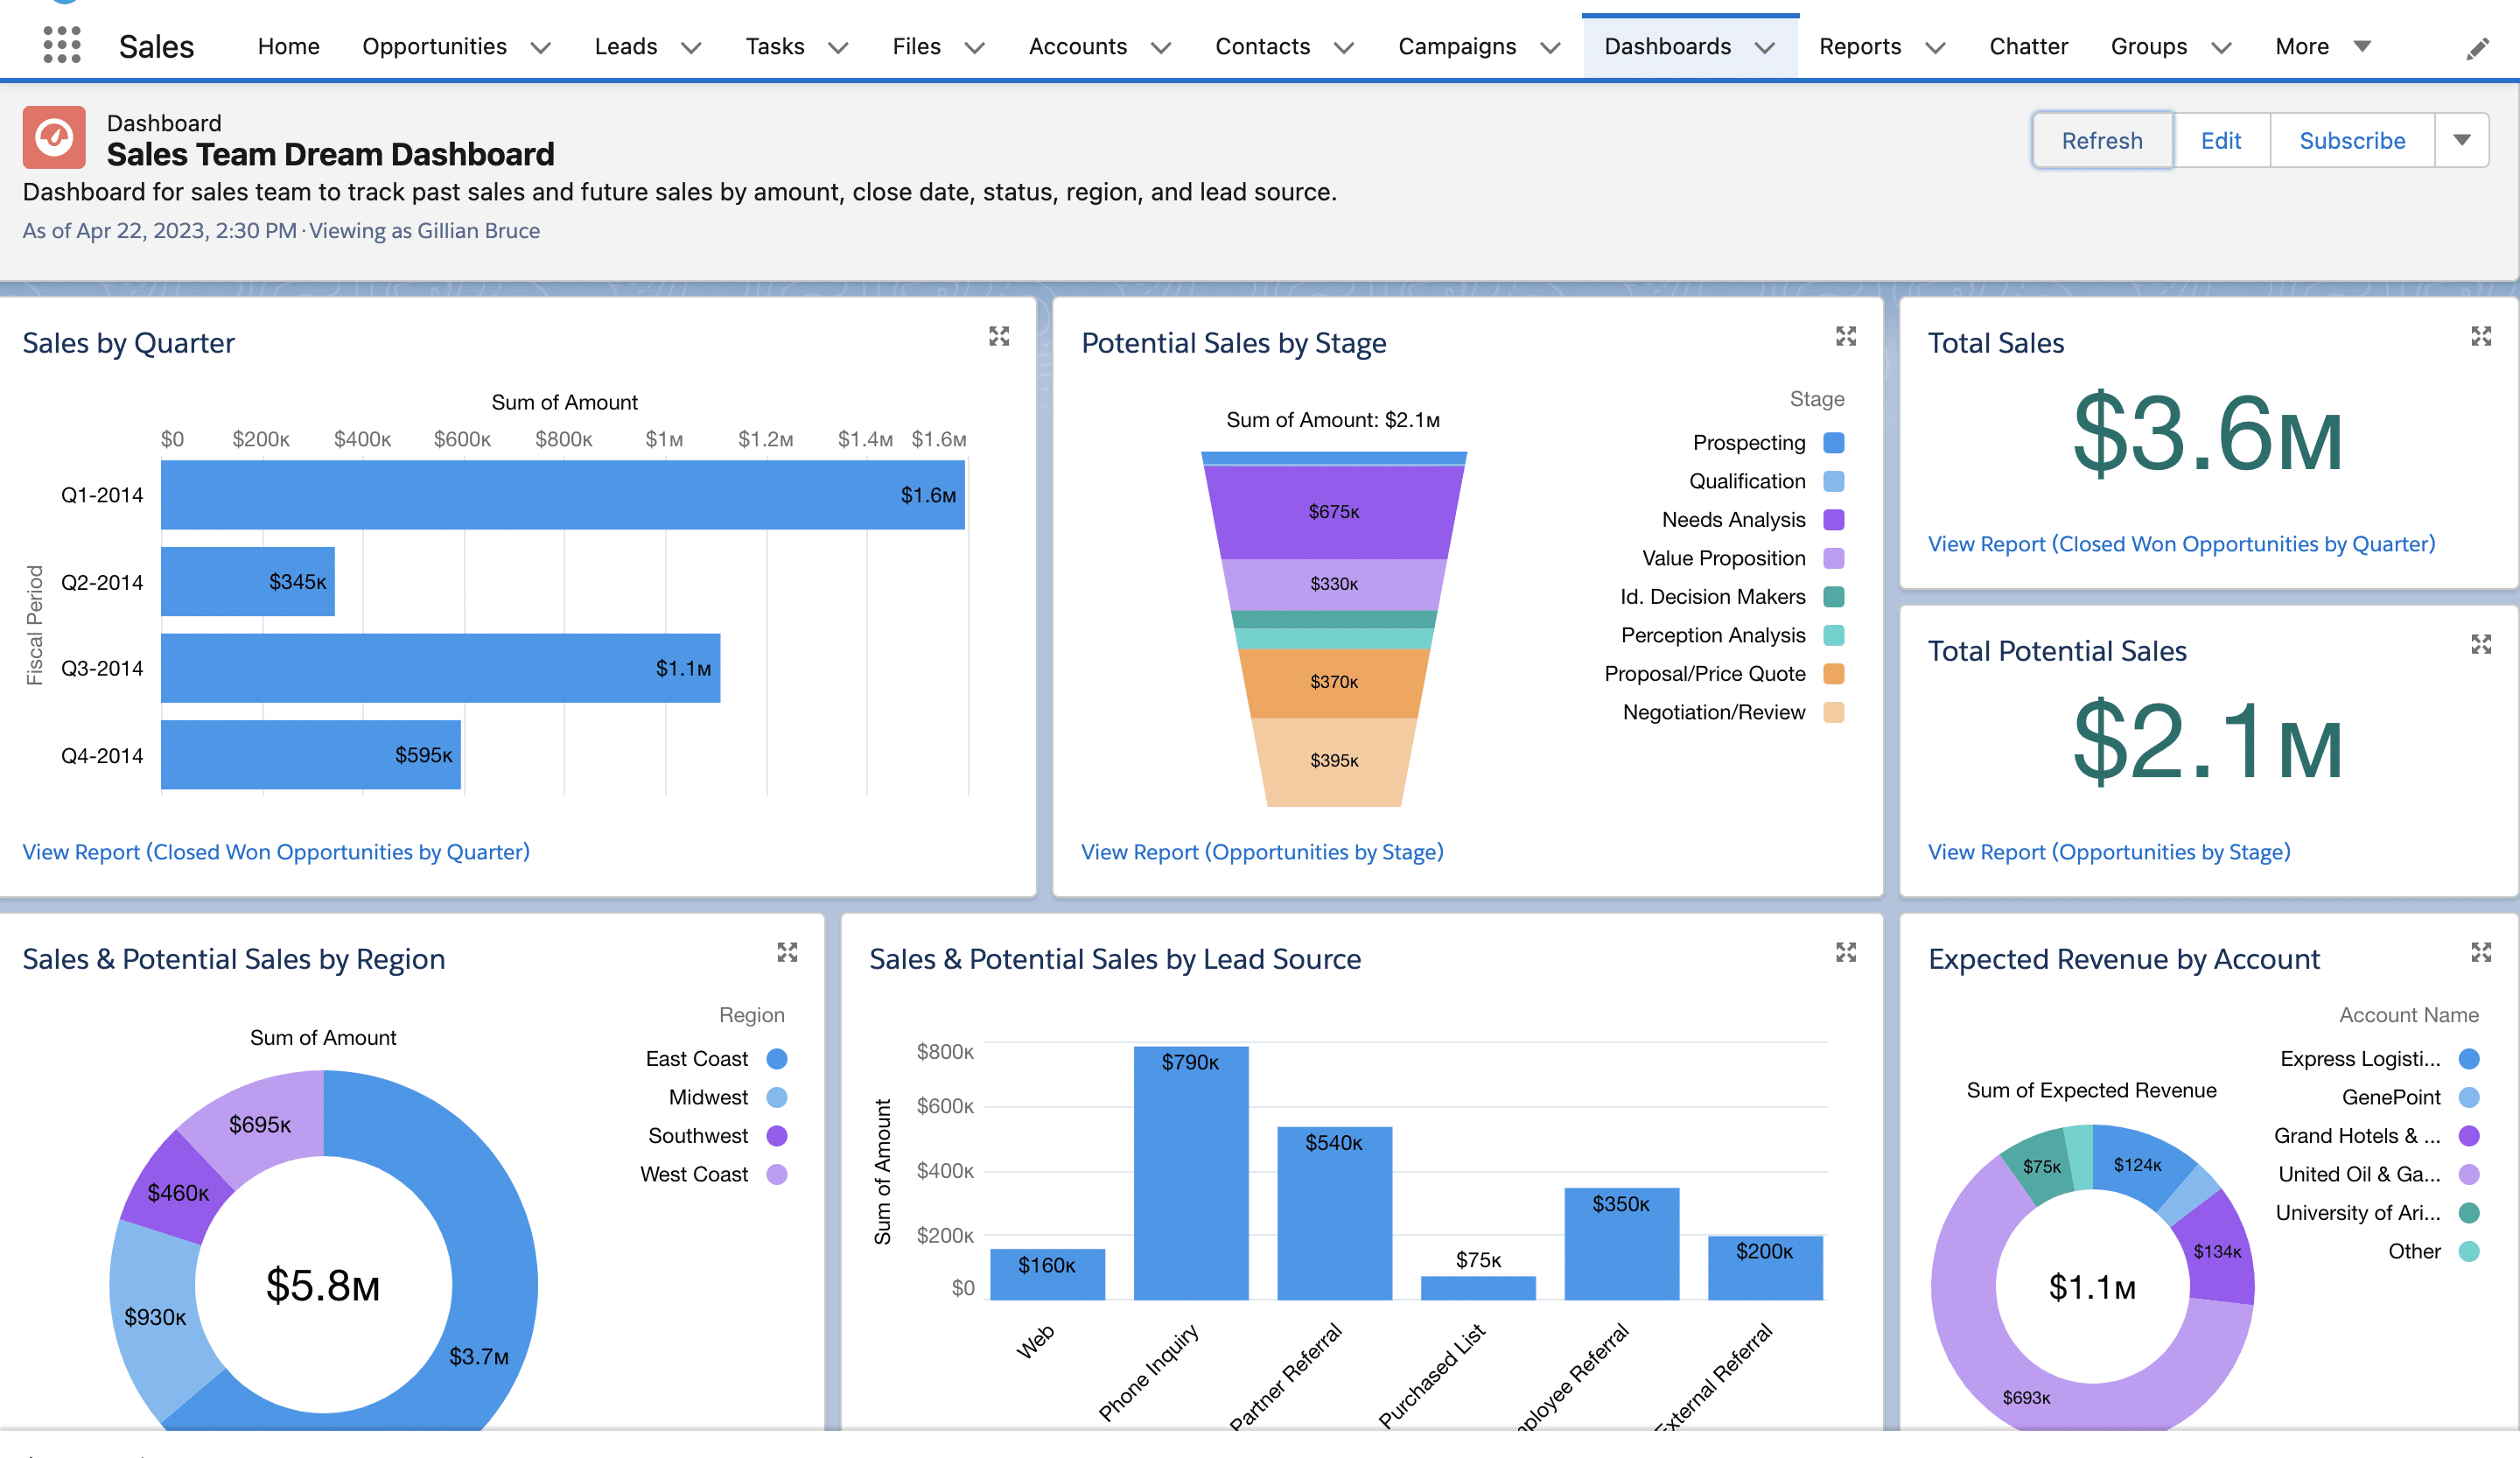Image resolution: width=2520 pixels, height=1458 pixels.
Task: Open the Campaigns tab dropdown chevron
Action: [1550, 47]
